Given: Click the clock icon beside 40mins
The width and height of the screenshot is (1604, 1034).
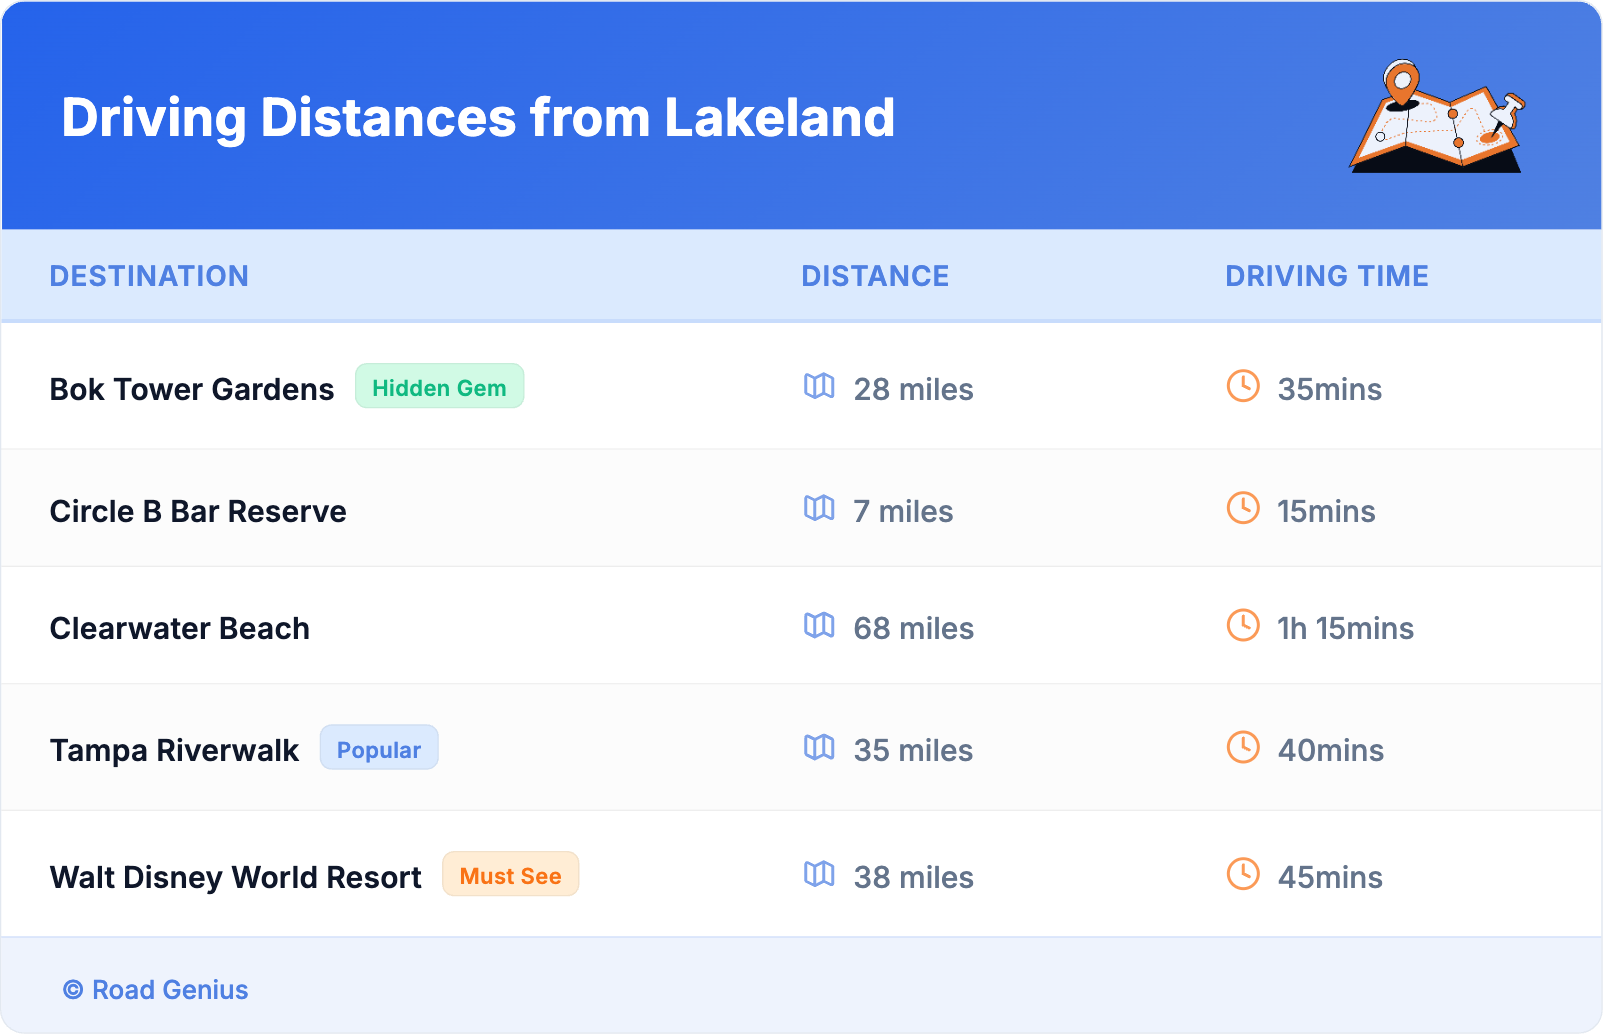Looking at the screenshot, I should 1243,748.
